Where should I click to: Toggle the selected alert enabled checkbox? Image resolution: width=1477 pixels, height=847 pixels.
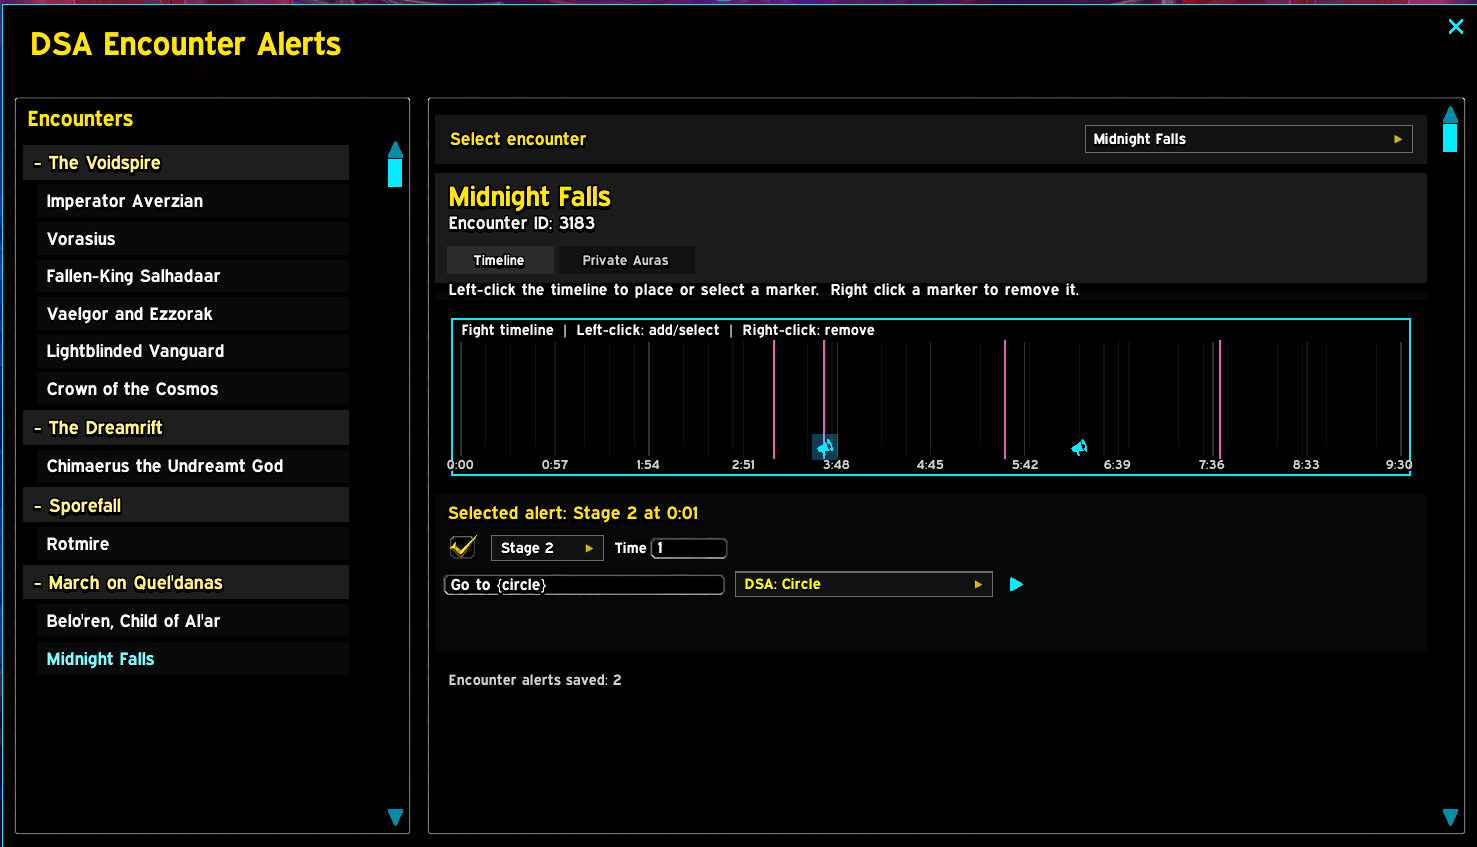coord(462,547)
